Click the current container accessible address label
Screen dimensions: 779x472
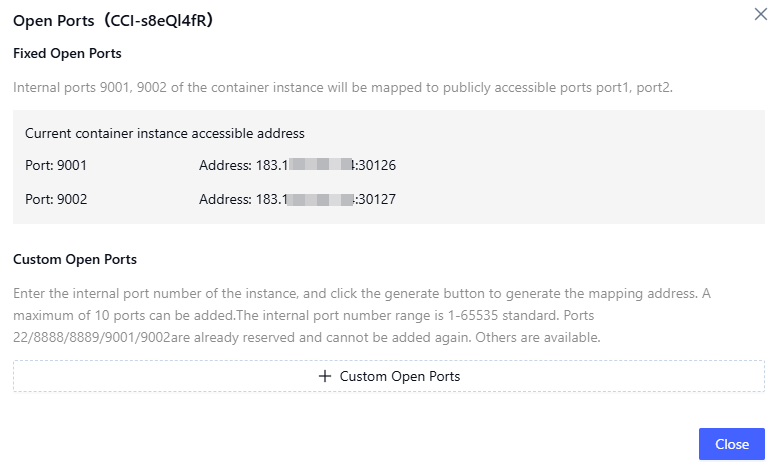pyautogui.click(x=165, y=133)
